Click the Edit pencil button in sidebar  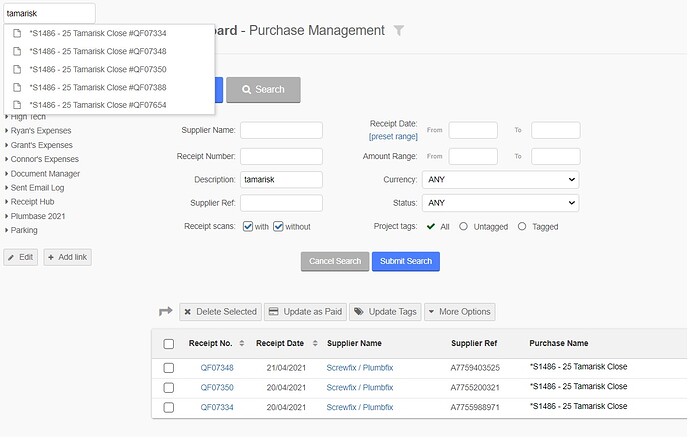tap(21, 257)
